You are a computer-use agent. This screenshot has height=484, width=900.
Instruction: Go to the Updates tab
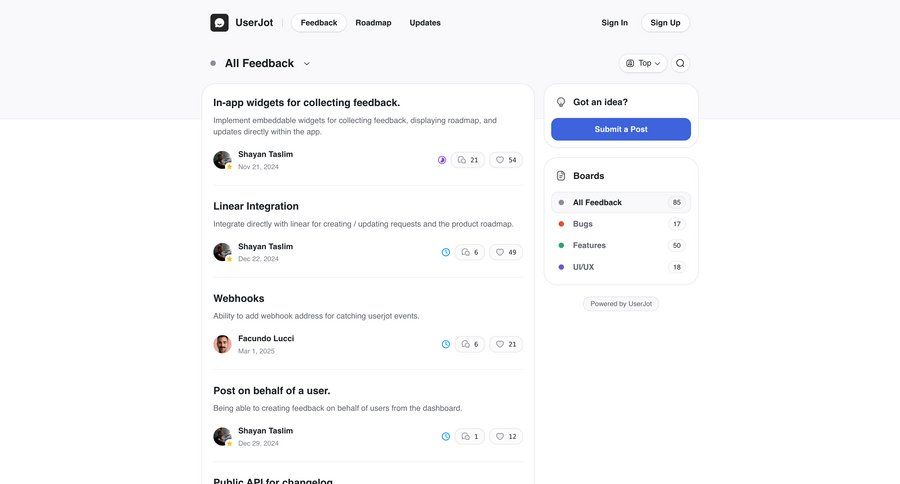(425, 23)
